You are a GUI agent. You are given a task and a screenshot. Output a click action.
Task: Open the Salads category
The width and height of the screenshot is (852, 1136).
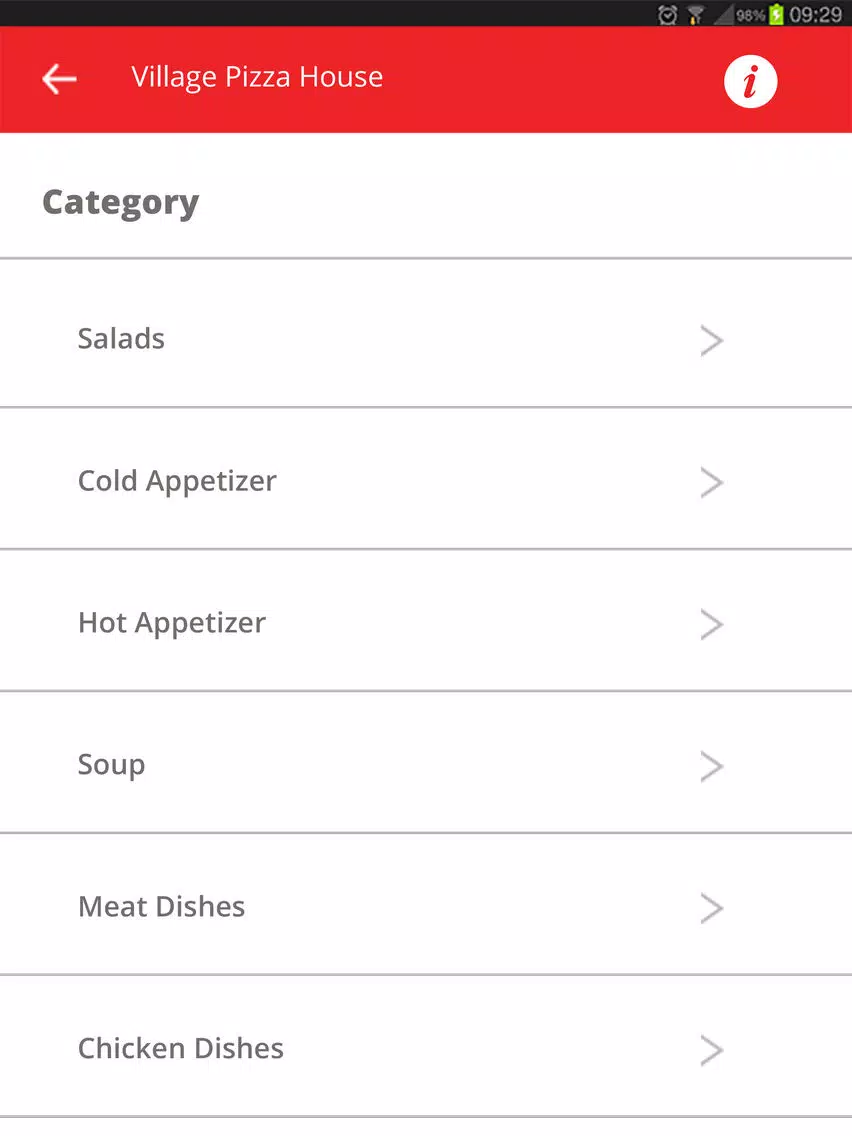coord(426,333)
